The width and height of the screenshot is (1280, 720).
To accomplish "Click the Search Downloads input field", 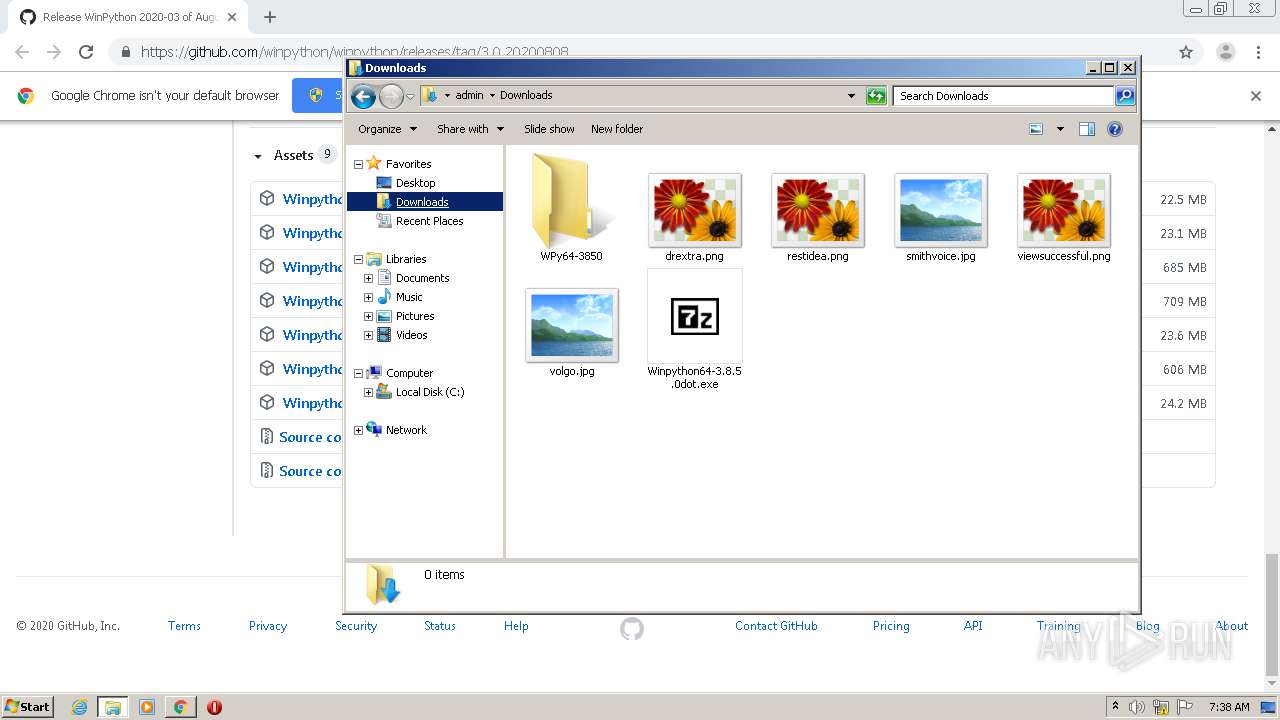I will [1003, 96].
